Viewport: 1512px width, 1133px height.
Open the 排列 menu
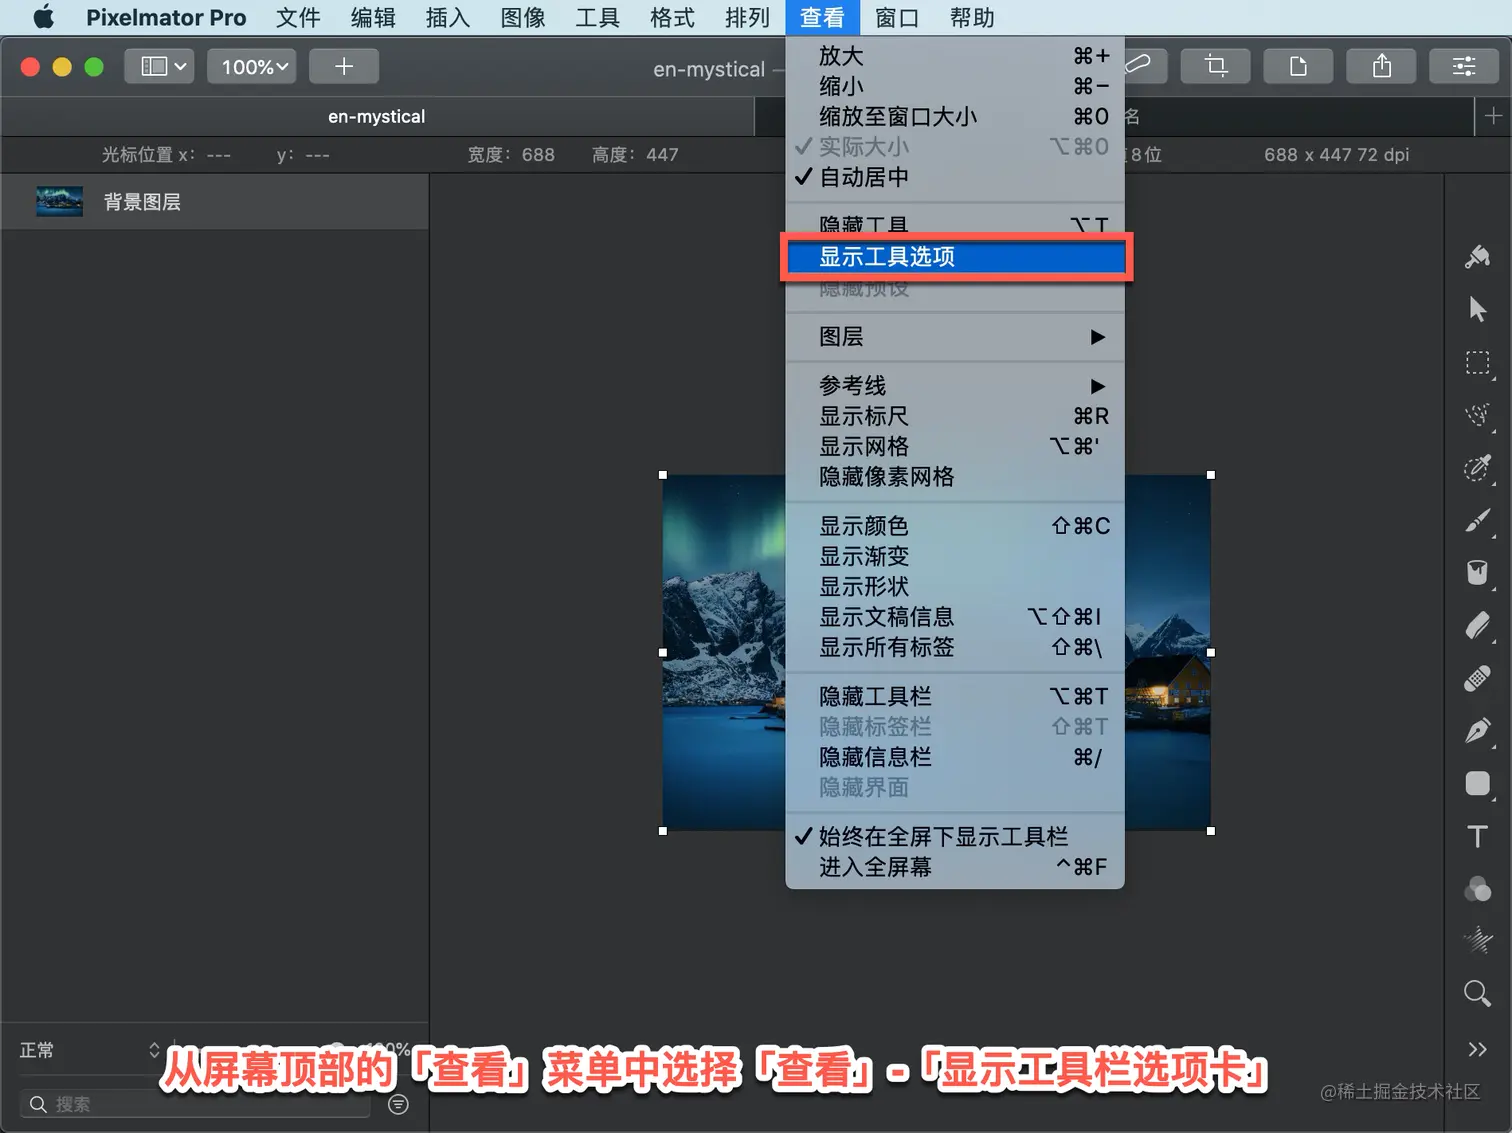[x=747, y=17]
